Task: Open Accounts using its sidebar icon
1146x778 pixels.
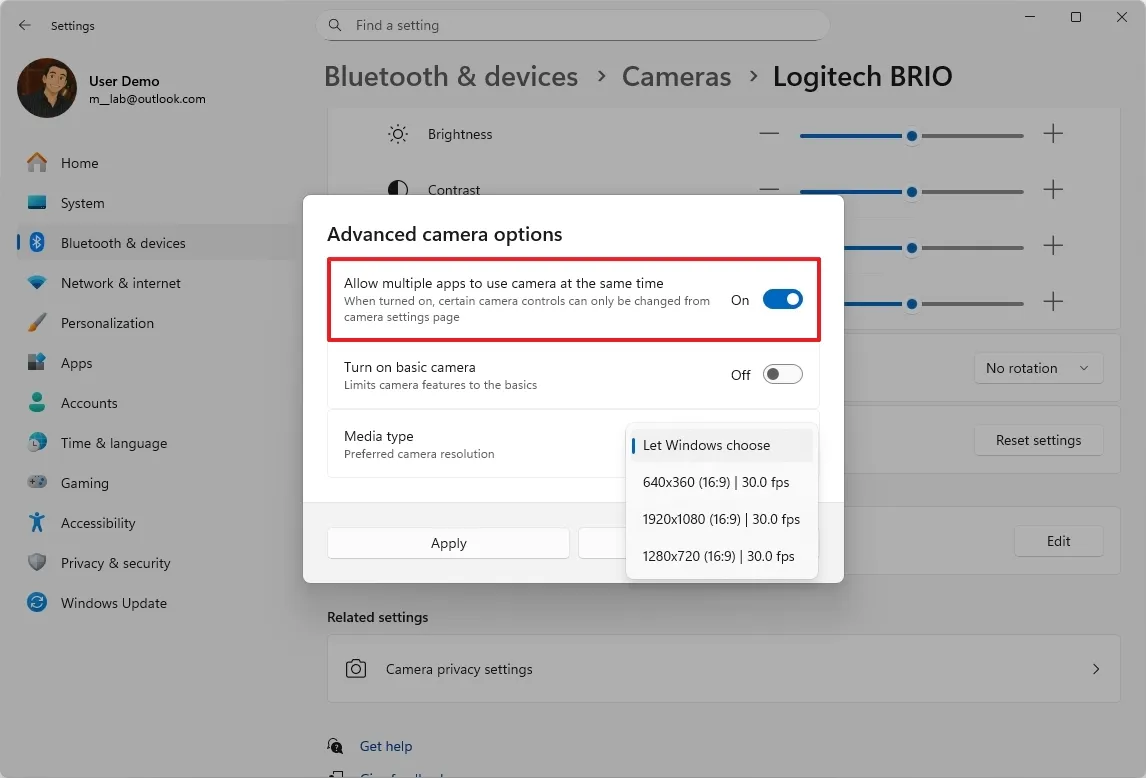Action: point(35,403)
